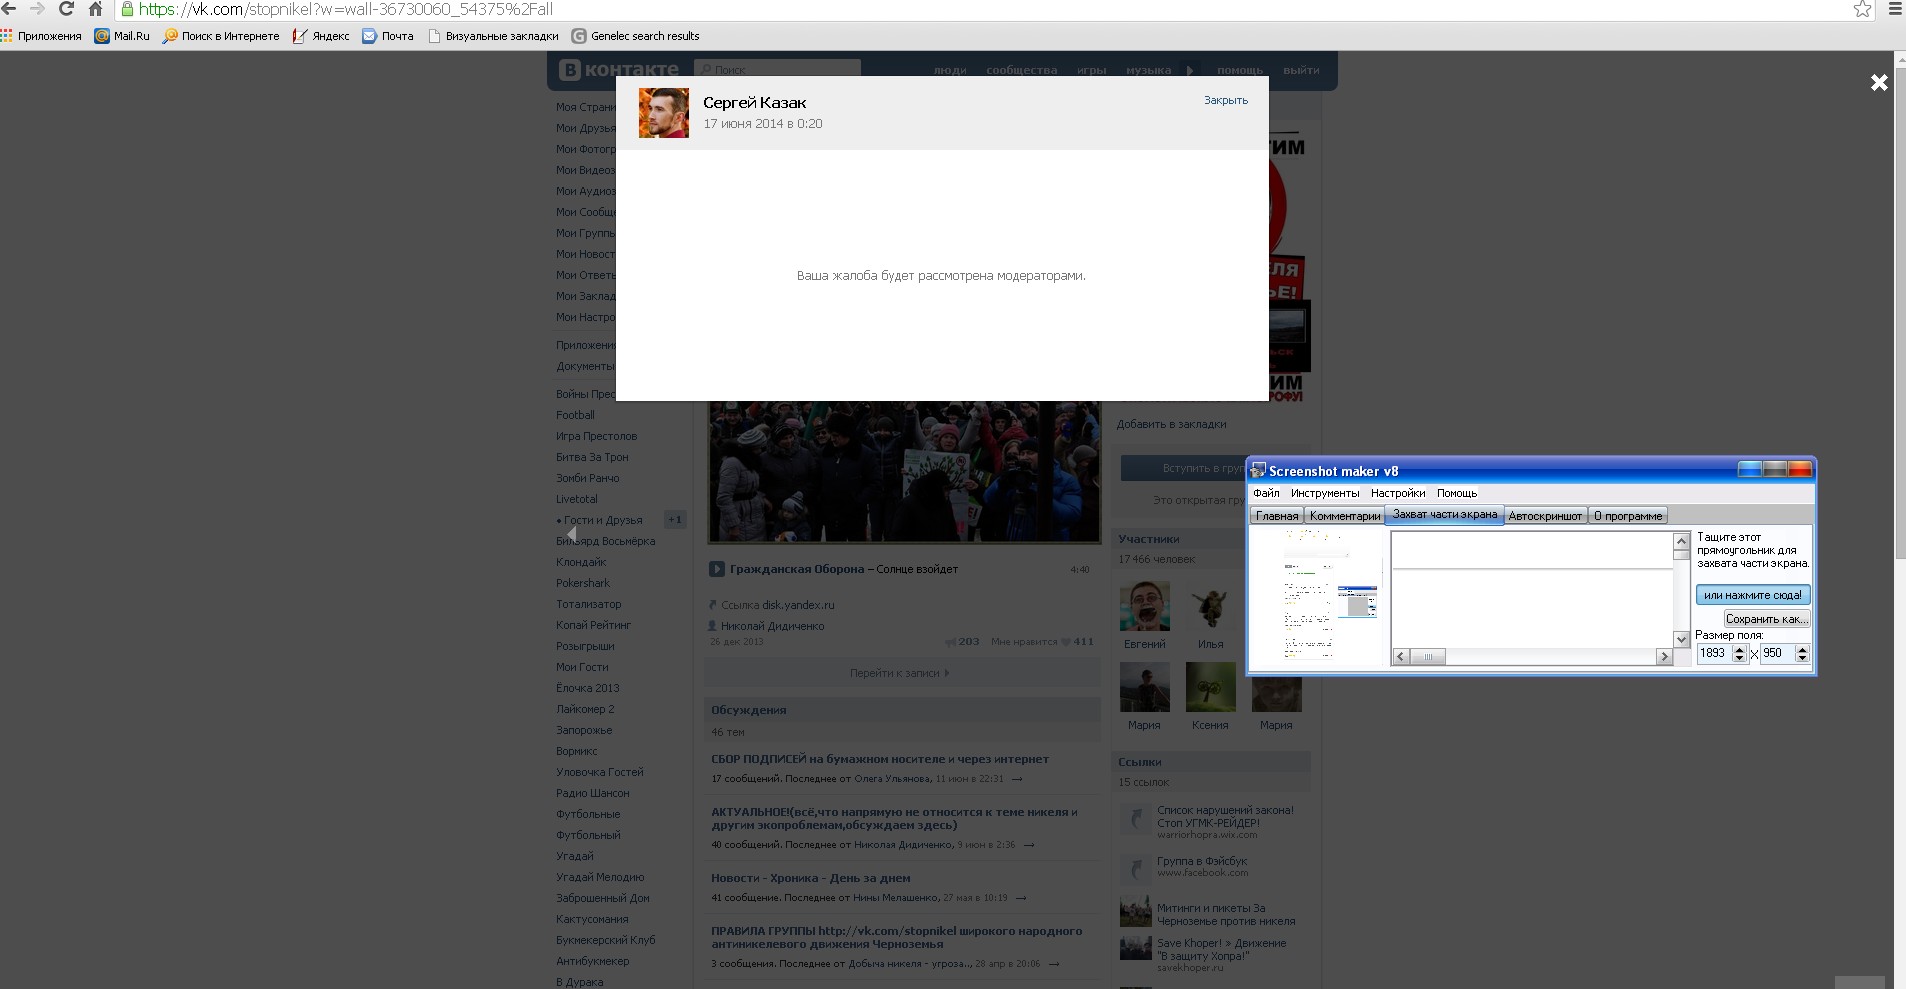Open Сергей Казак's avatar photo
The image size is (1906, 989).
click(x=664, y=113)
